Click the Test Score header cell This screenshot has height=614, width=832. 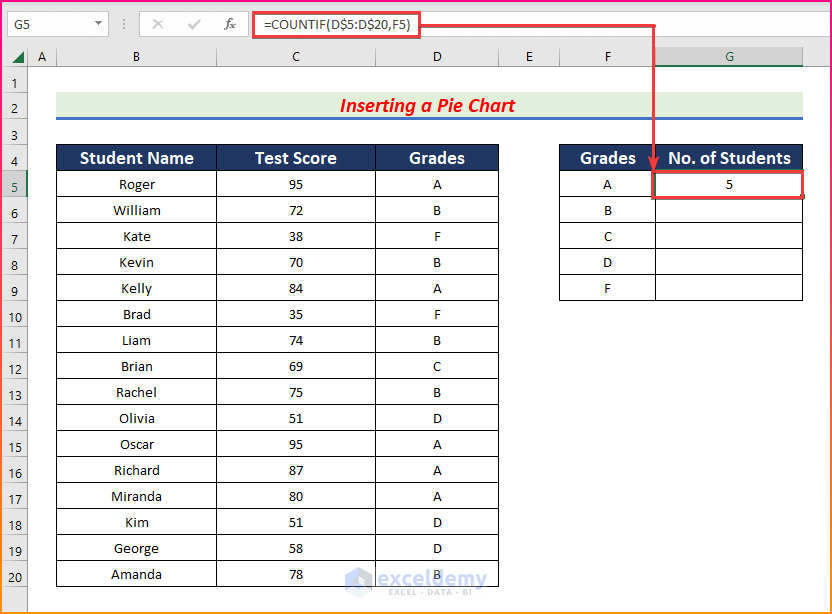[296, 158]
